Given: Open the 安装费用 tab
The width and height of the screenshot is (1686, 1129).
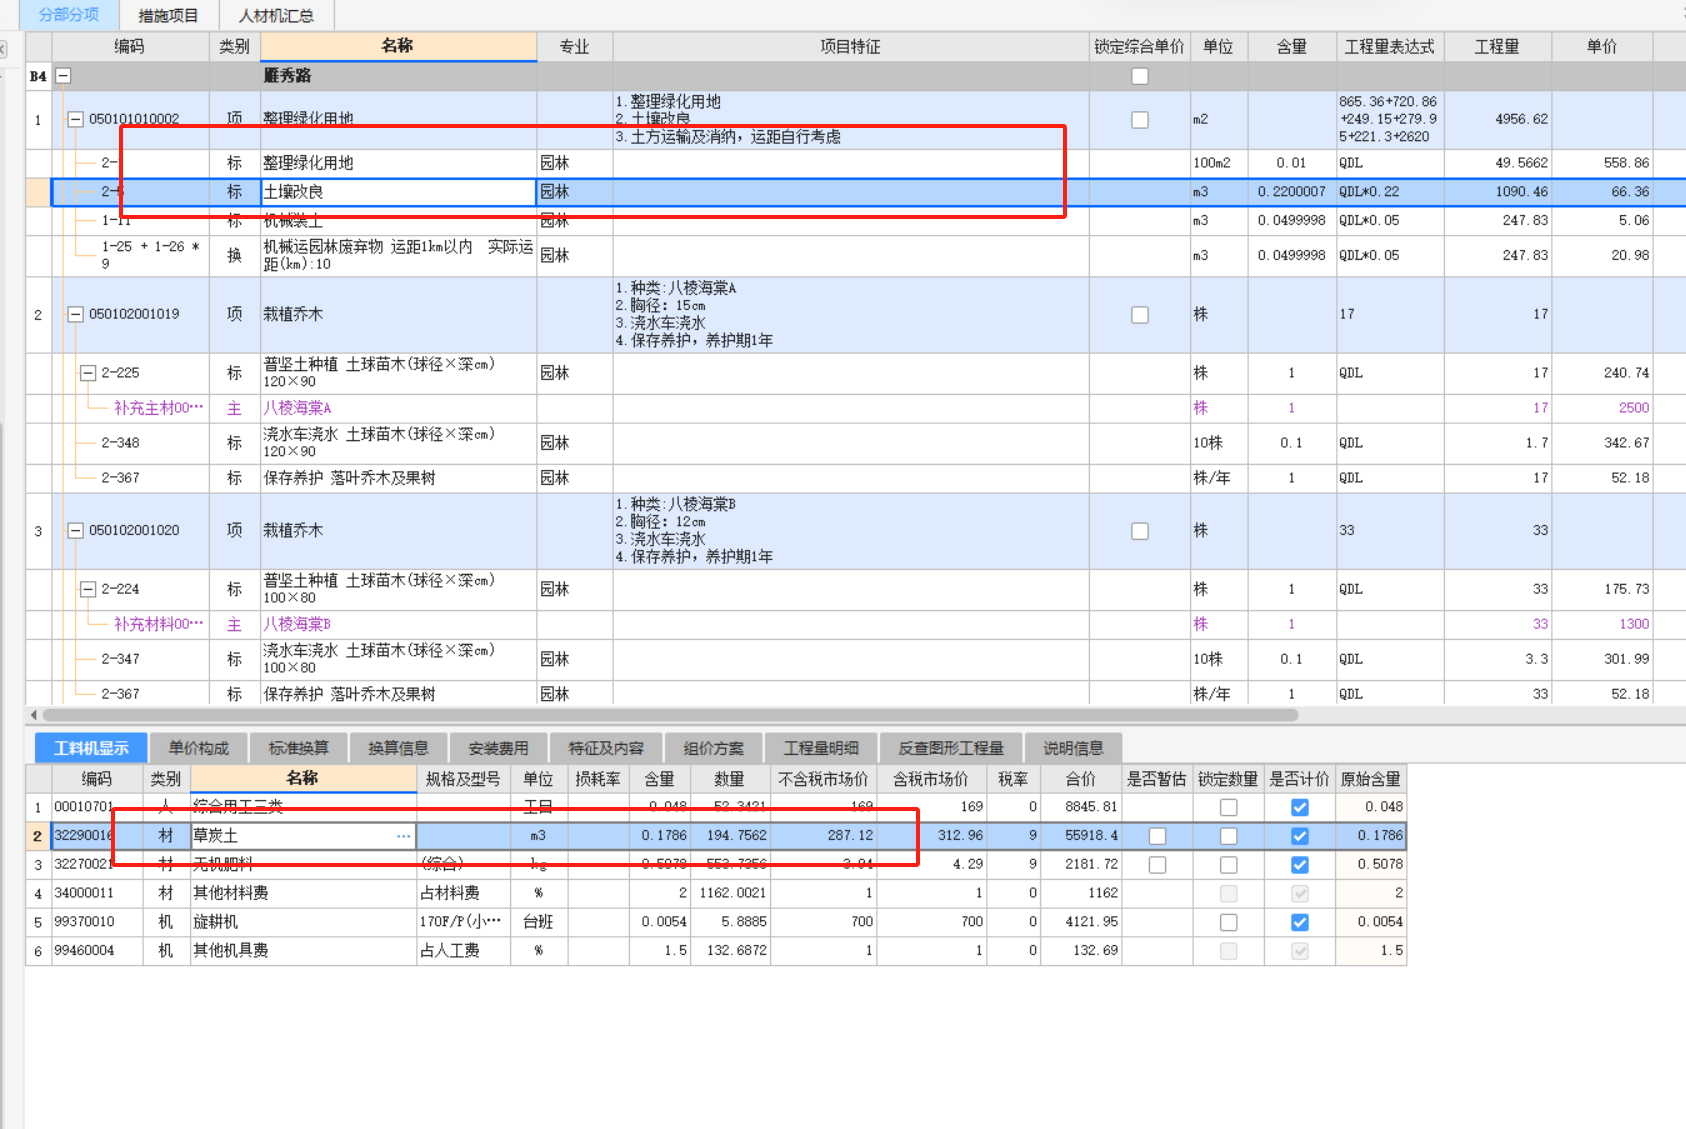Looking at the screenshot, I should click(x=498, y=748).
